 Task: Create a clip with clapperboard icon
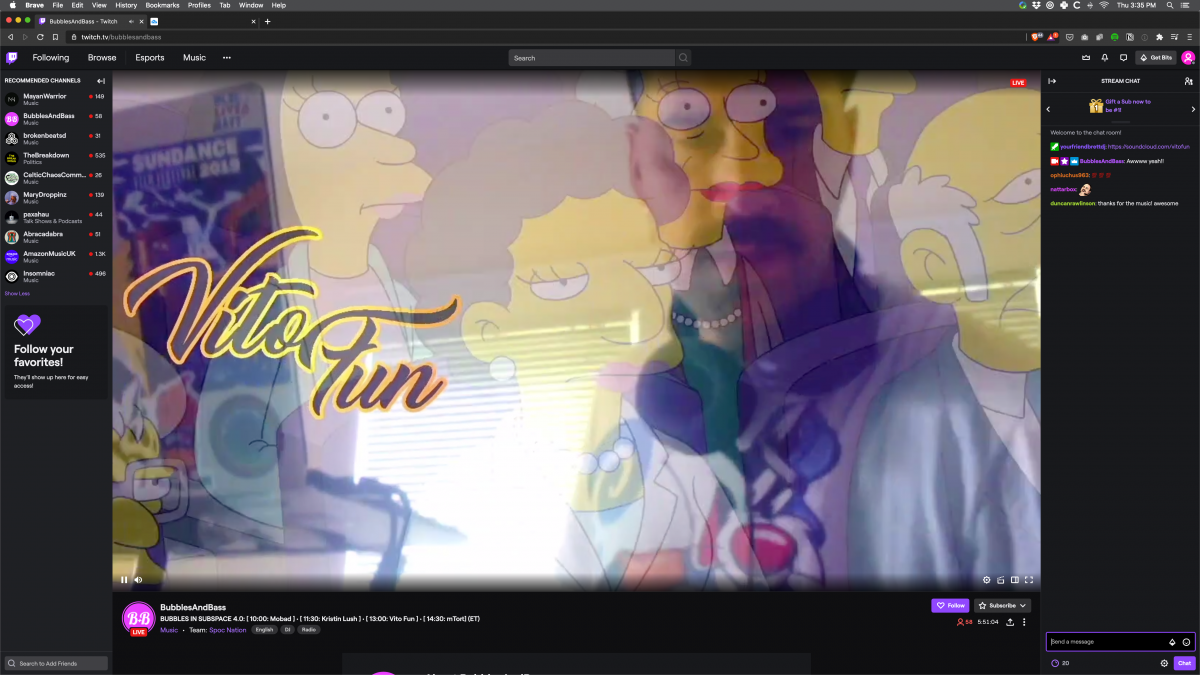tap(1000, 579)
